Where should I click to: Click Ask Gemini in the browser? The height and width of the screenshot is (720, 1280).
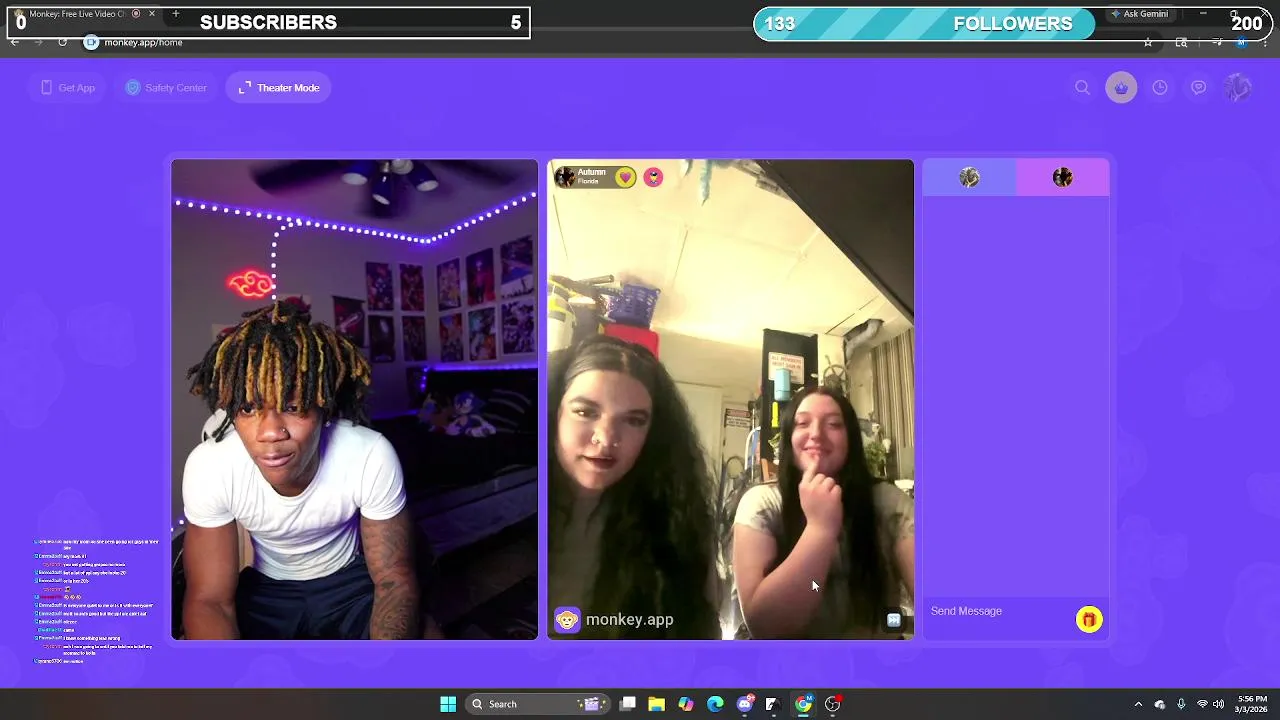coord(1139,14)
